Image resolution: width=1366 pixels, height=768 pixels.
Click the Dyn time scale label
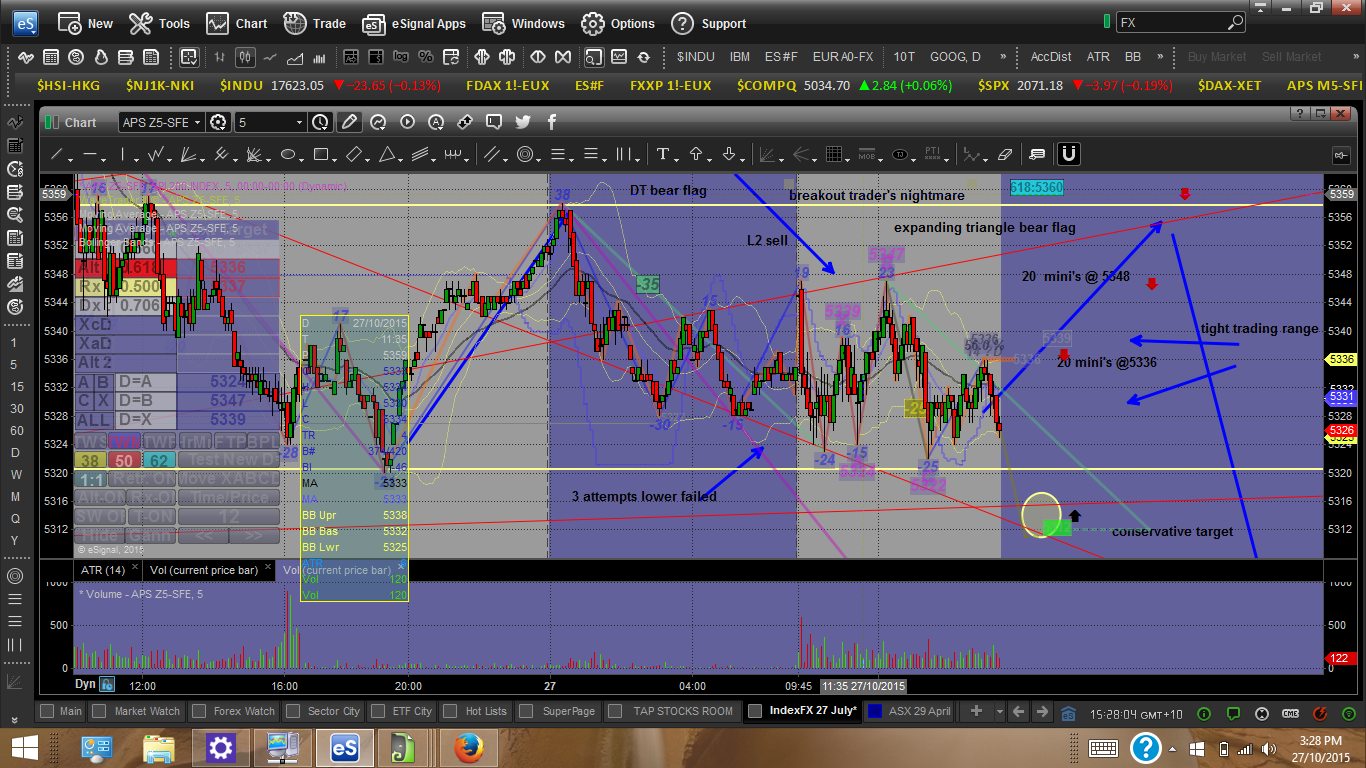tap(86, 685)
